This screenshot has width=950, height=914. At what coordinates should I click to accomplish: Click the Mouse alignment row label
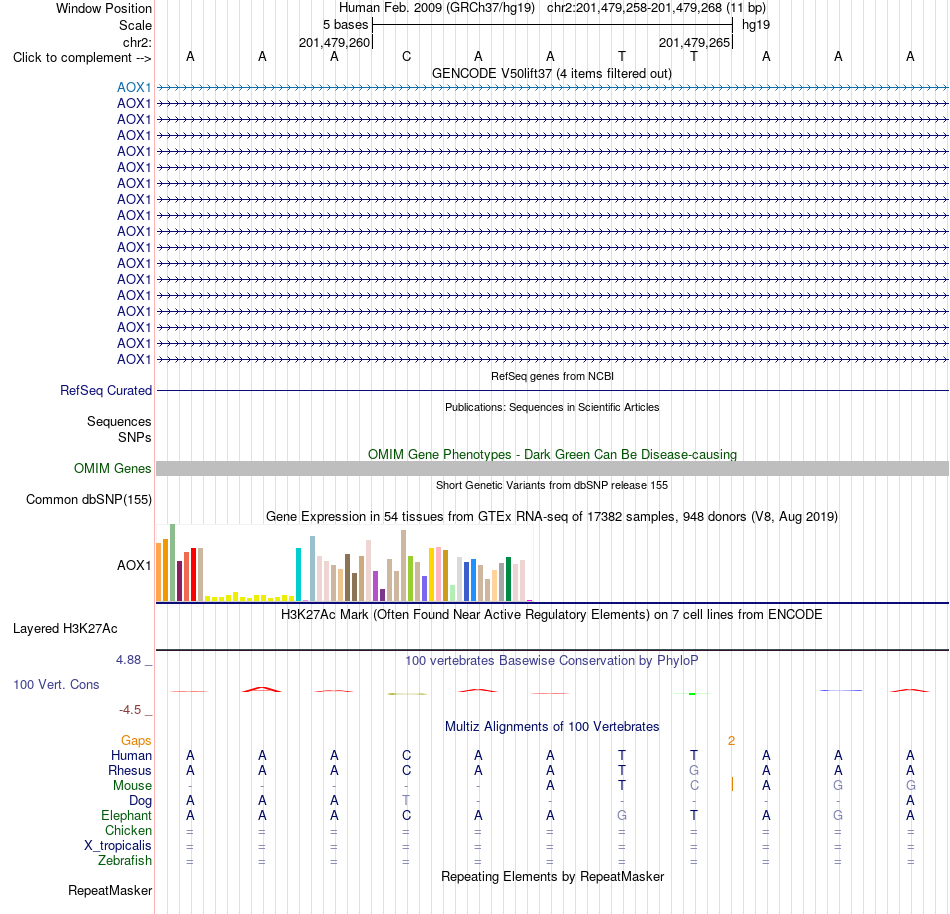coord(132,786)
